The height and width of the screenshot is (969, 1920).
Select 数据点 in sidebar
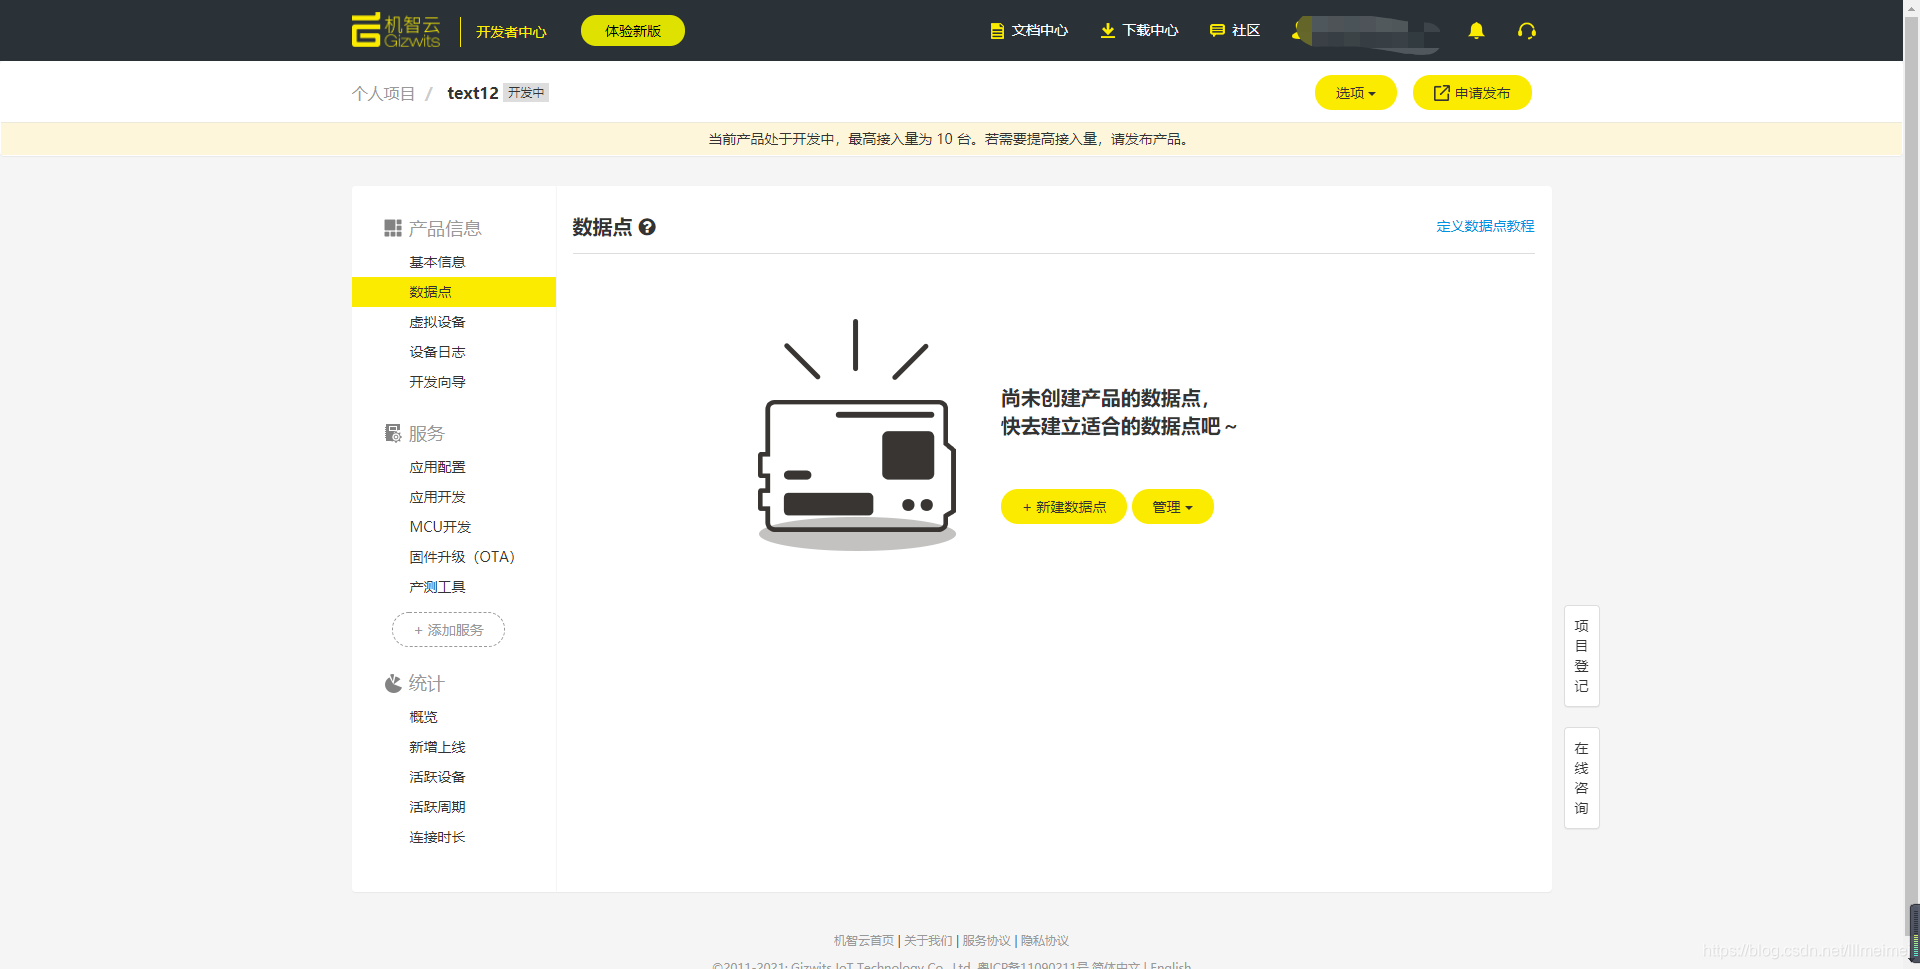pos(454,292)
